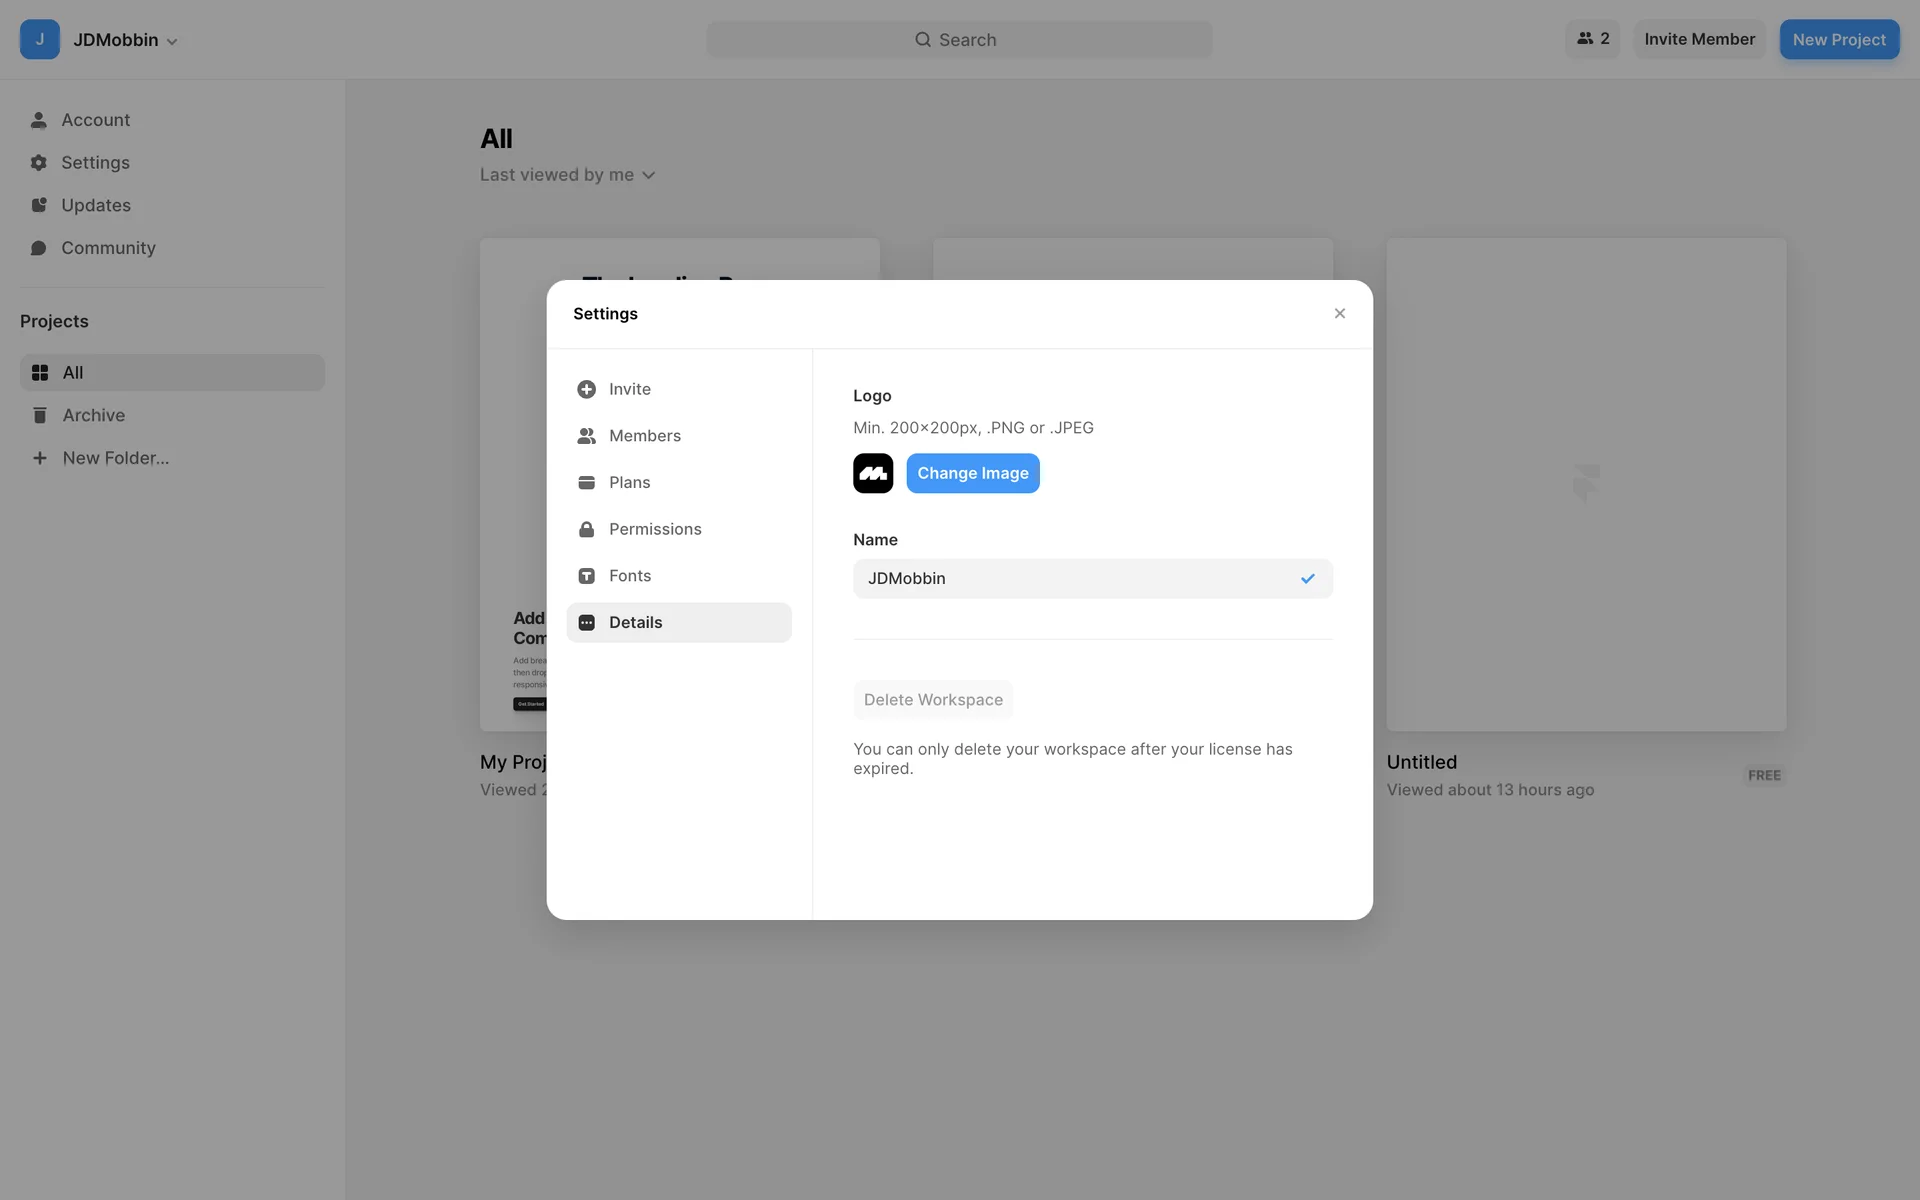
Task: Click the Delete Workspace button
Action: tap(932, 700)
